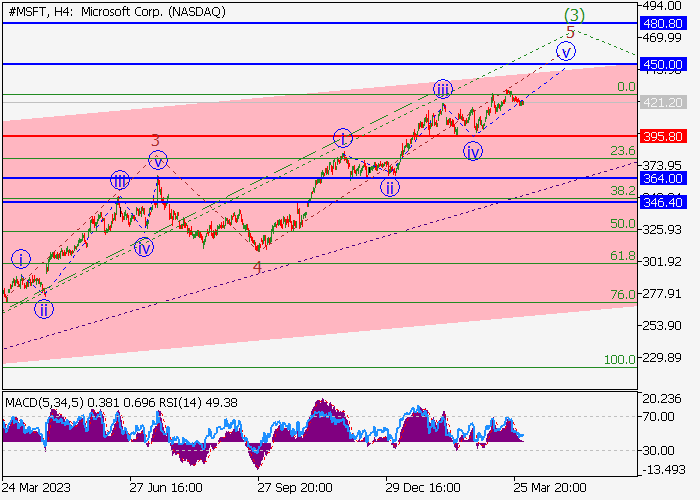Viewport: 700px width, 500px height.
Task: Click the 61.8 Fibonacci level label
Action: pos(623,256)
